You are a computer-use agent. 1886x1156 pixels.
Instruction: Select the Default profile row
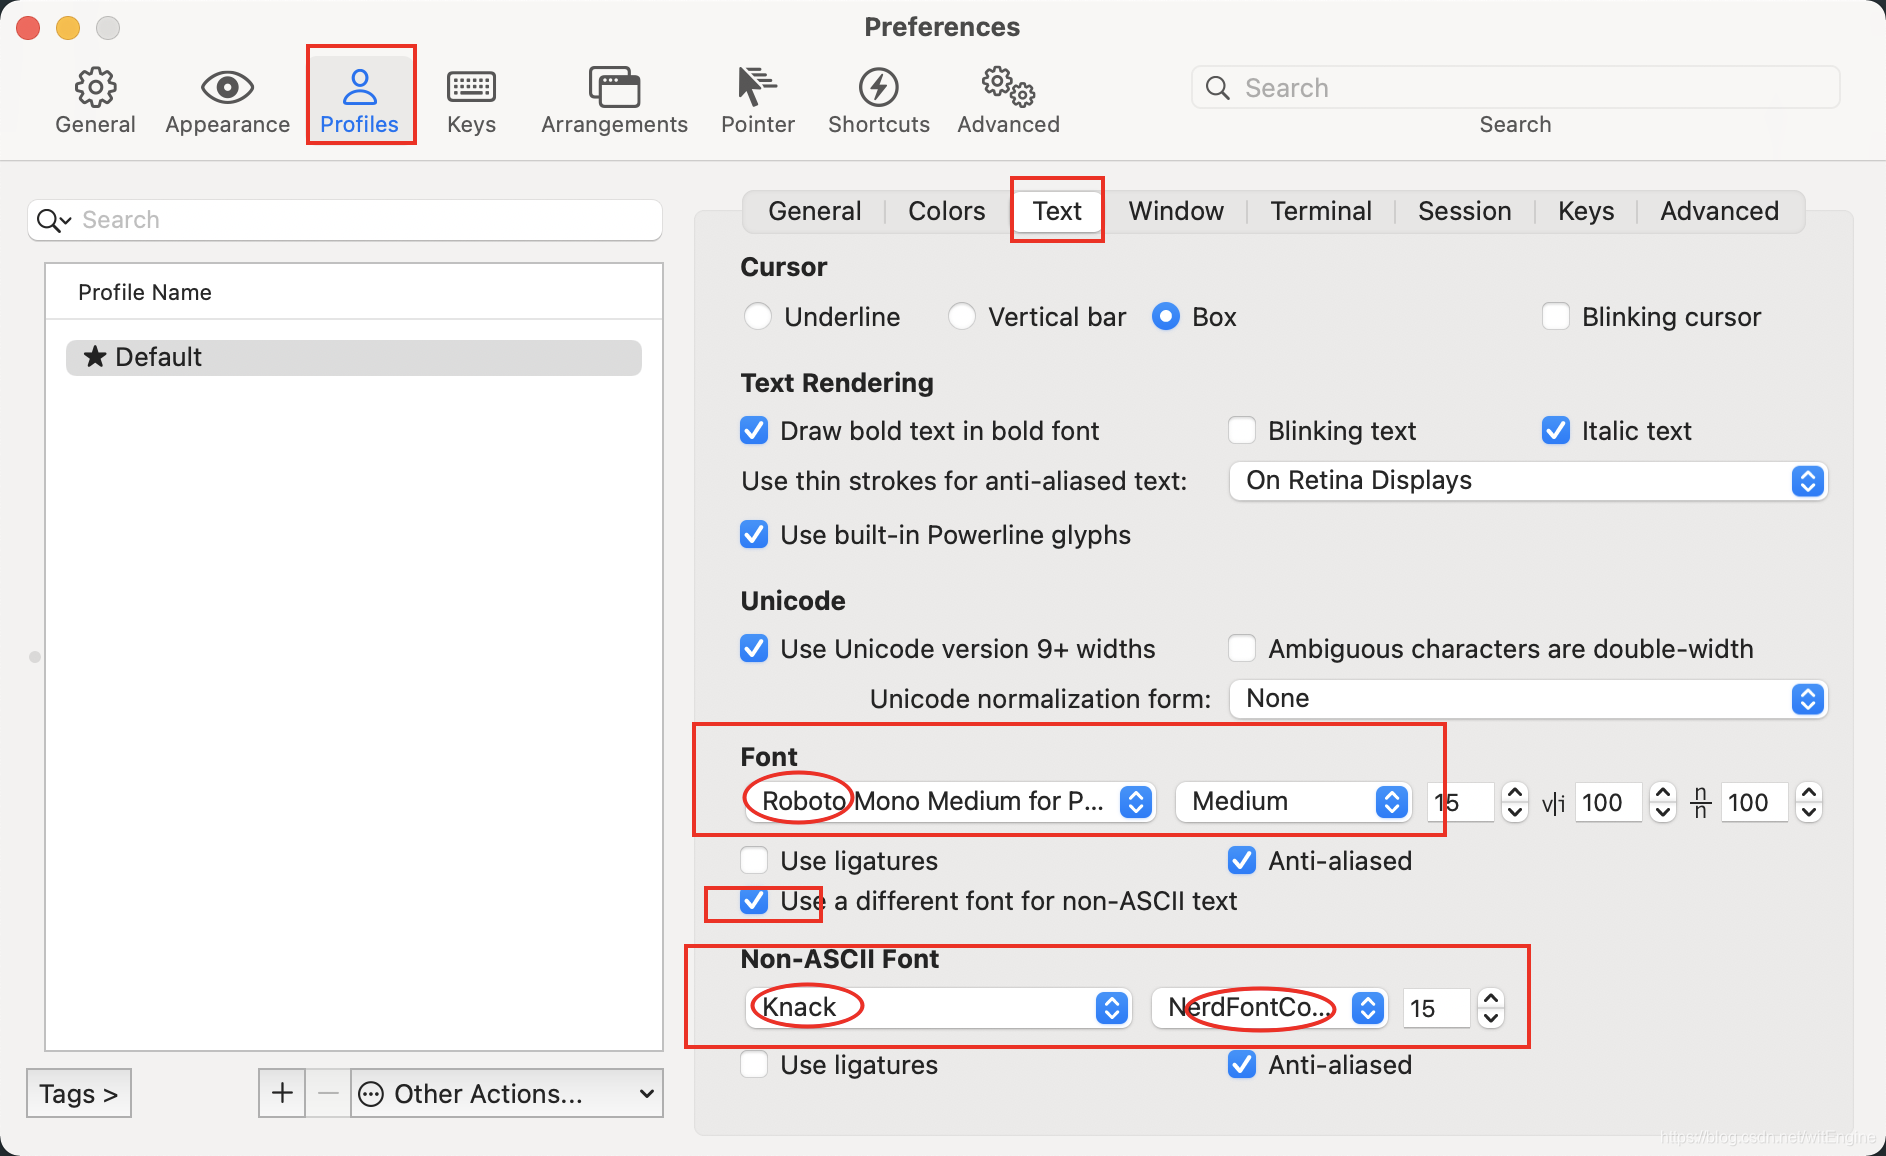[354, 357]
